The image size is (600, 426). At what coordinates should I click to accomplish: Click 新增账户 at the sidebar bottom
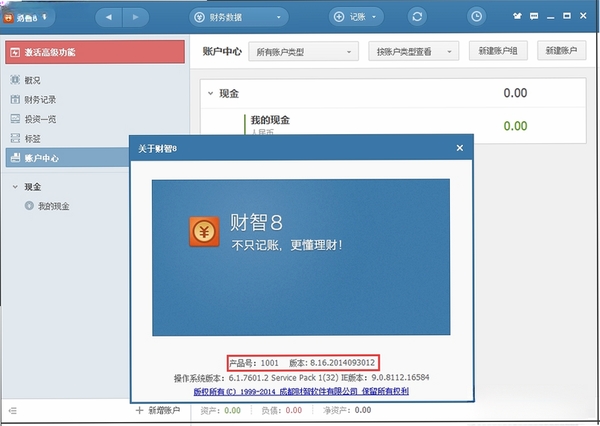158,410
